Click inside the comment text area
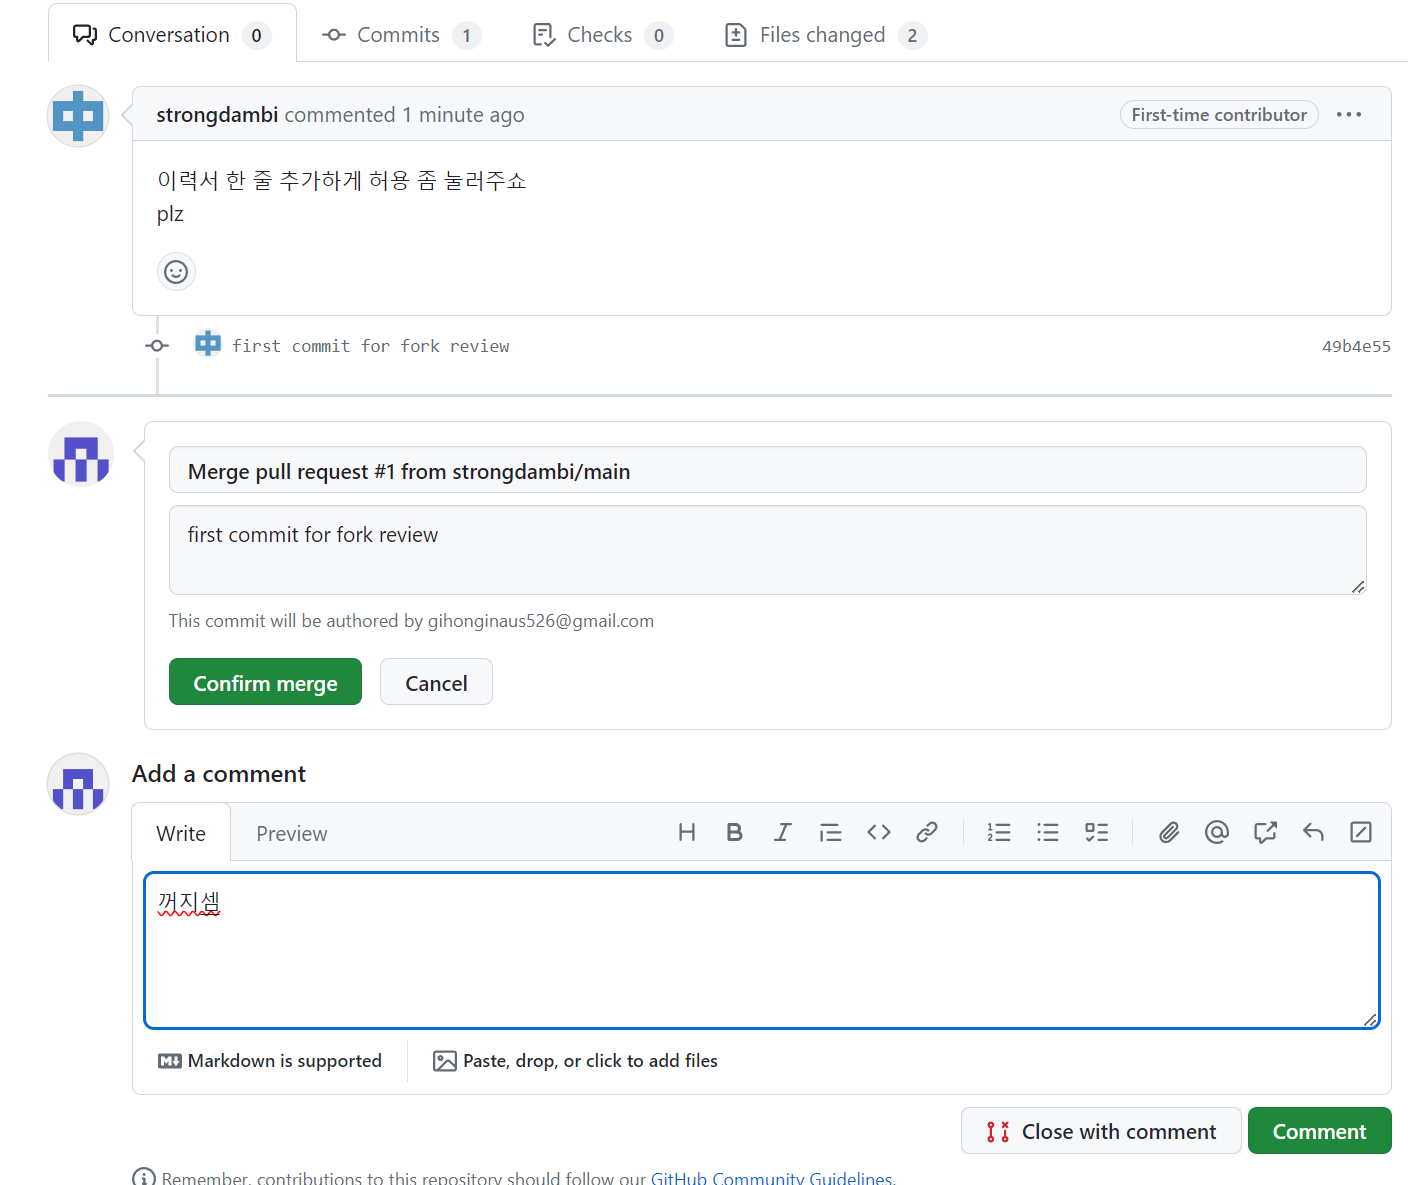Viewport: 1408px width, 1185px height. (x=762, y=950)
